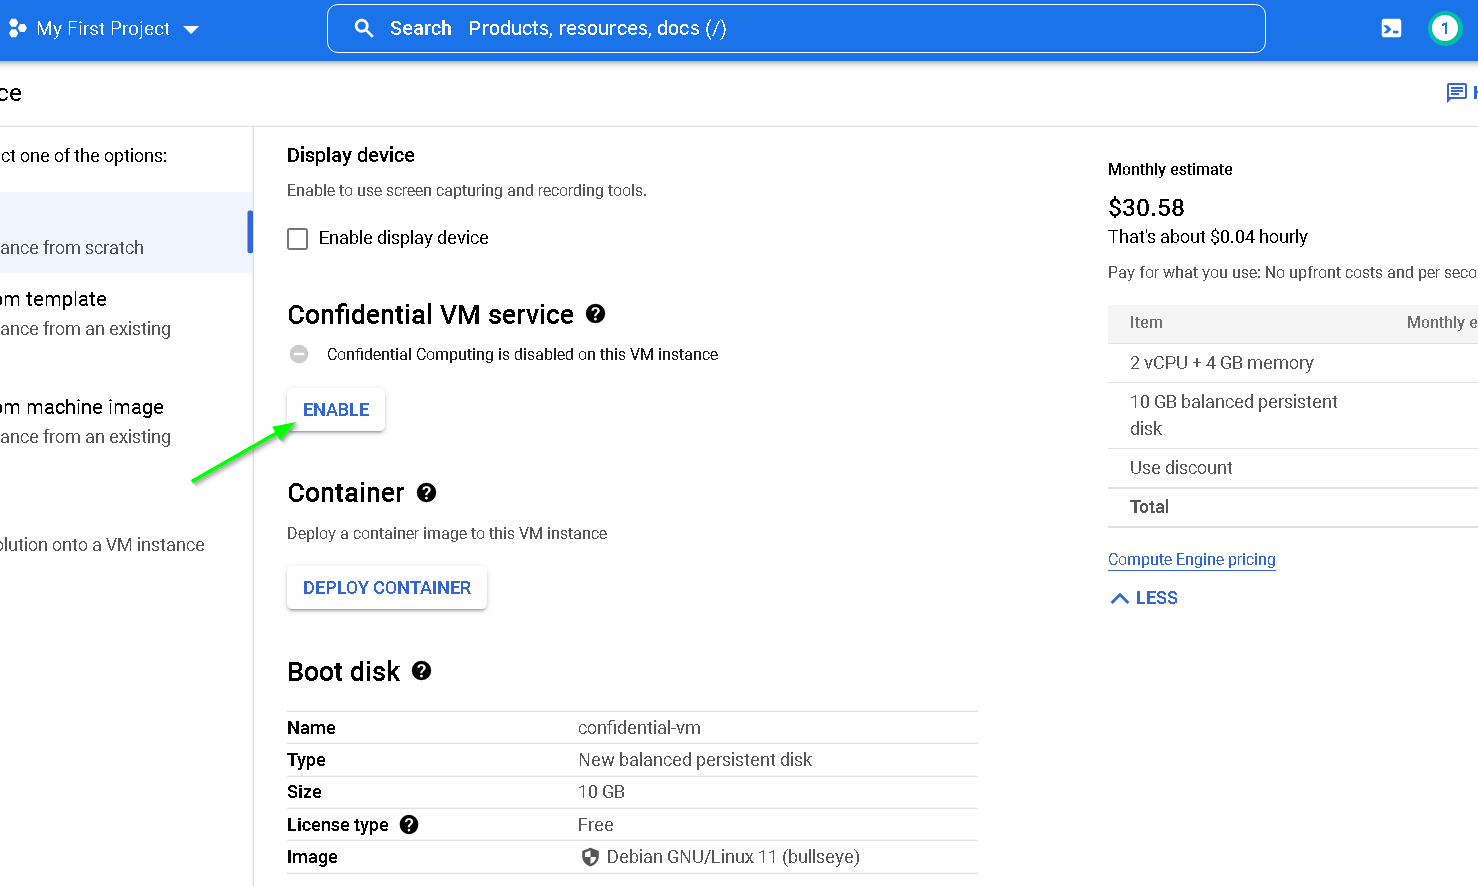
Task: Click the New balanced persistent disk value
Action: (x=695, y=760)
